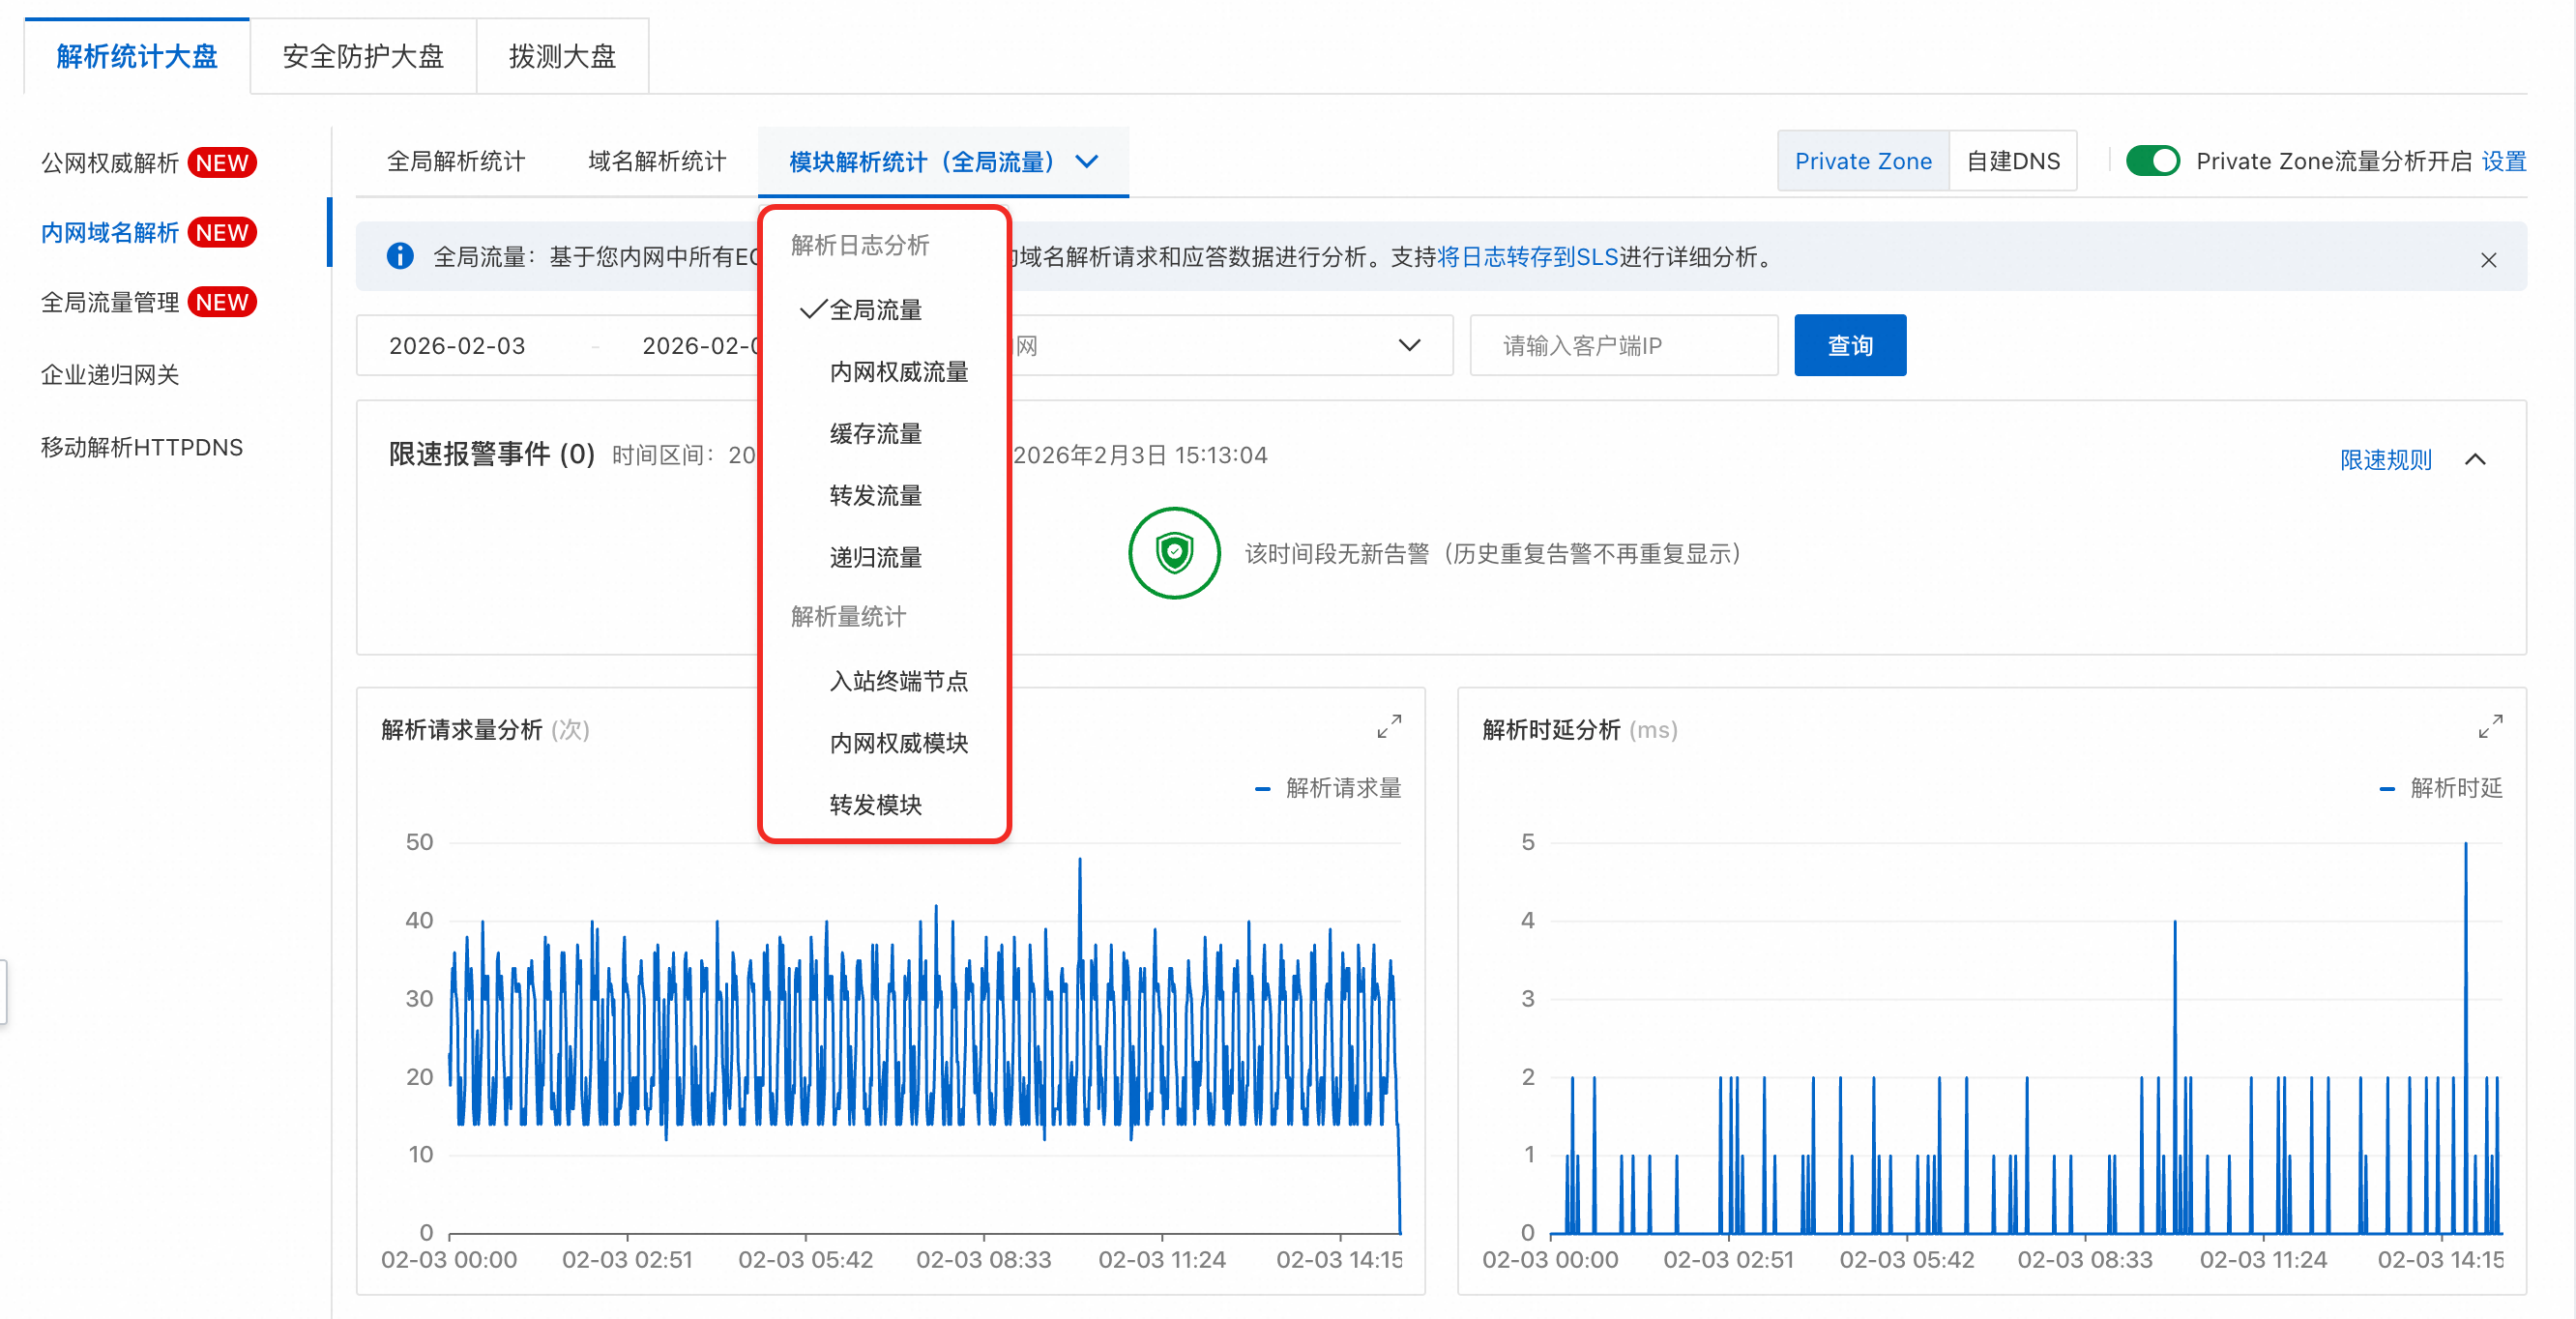
Task: Switch to 安全防护大盘 tab
Action: (x=363, y=56)
